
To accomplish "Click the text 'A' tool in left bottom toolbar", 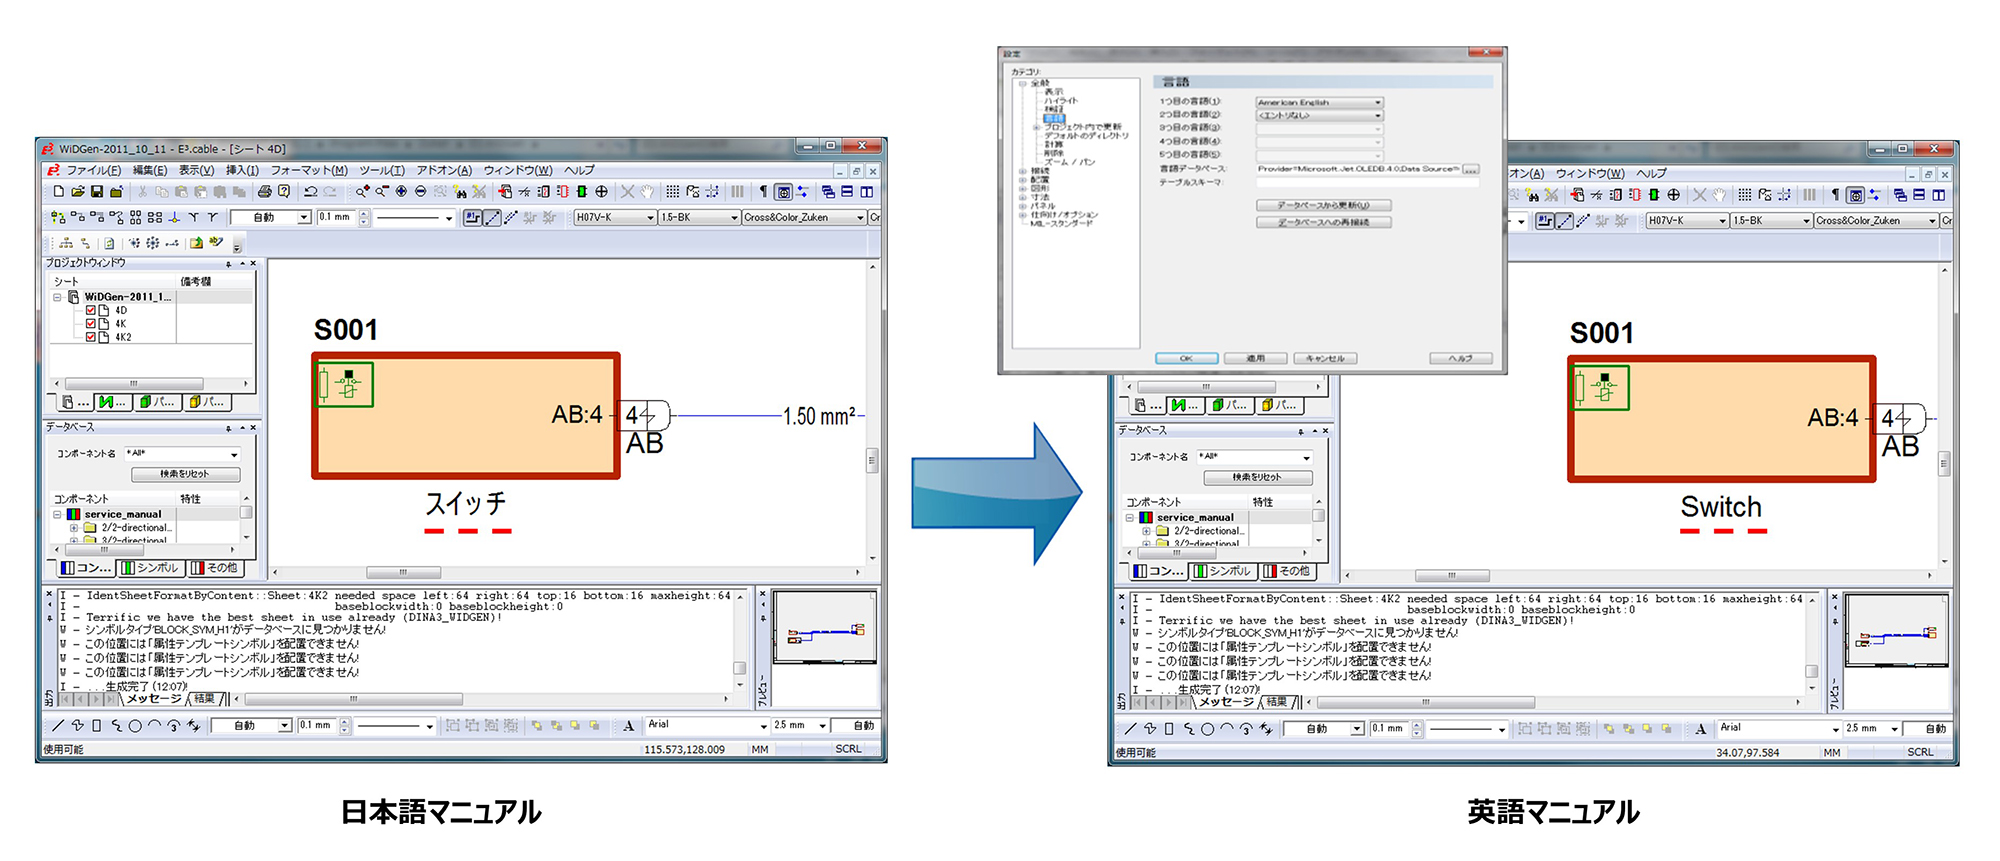I will (x=628, y=726).
